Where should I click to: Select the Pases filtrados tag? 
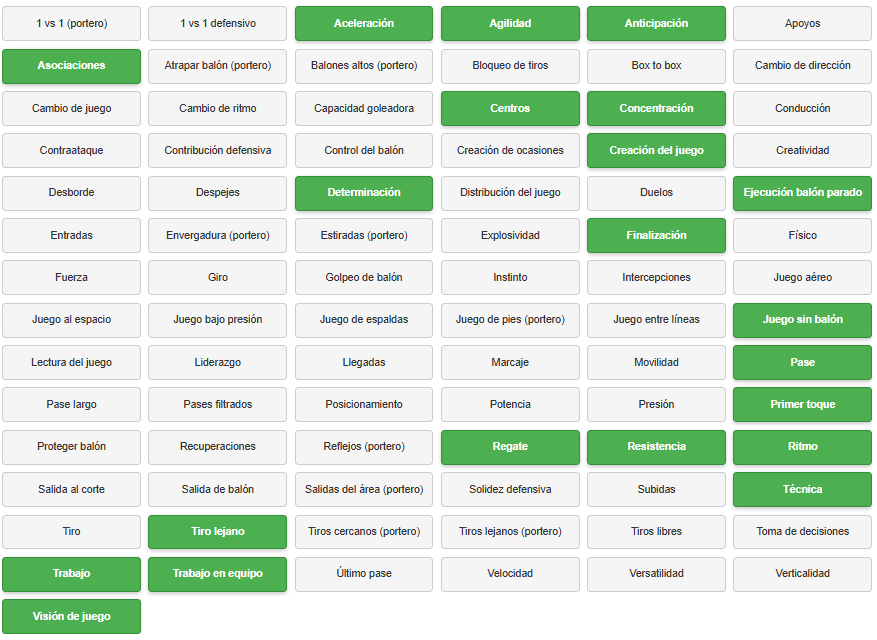(217, 405)
